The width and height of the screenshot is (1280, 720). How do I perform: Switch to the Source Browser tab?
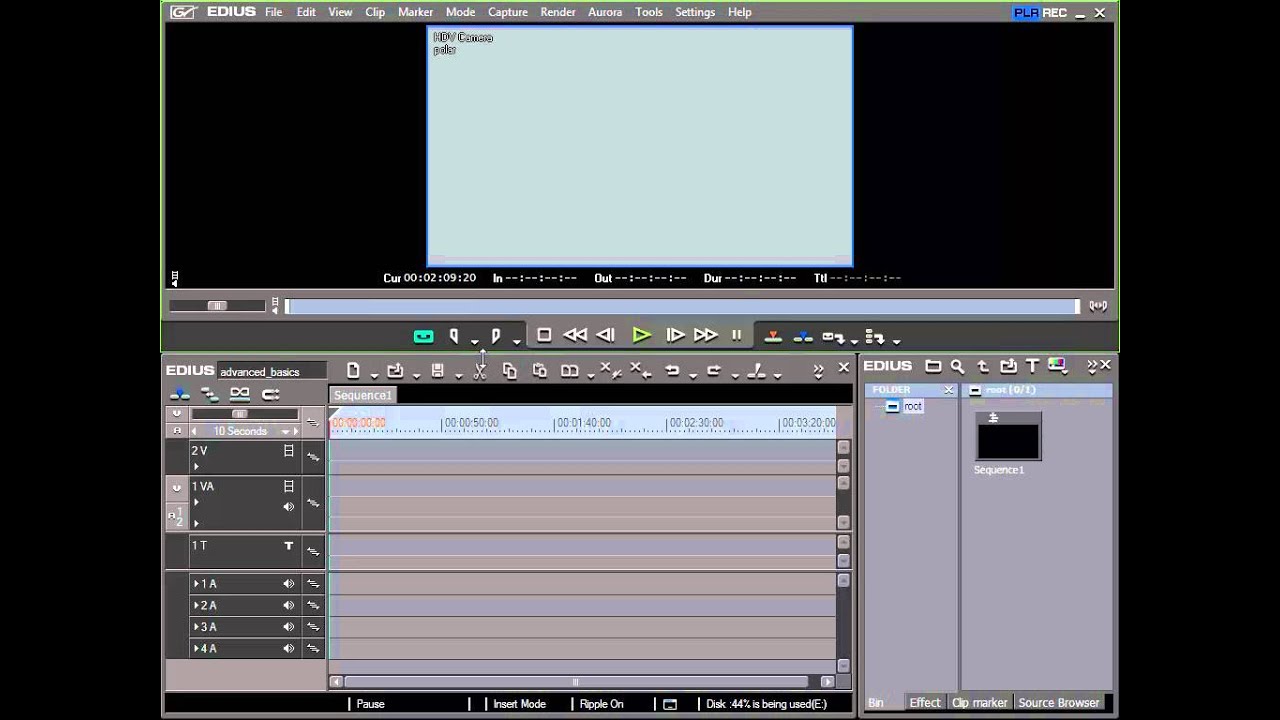[x=1058, y=703]
